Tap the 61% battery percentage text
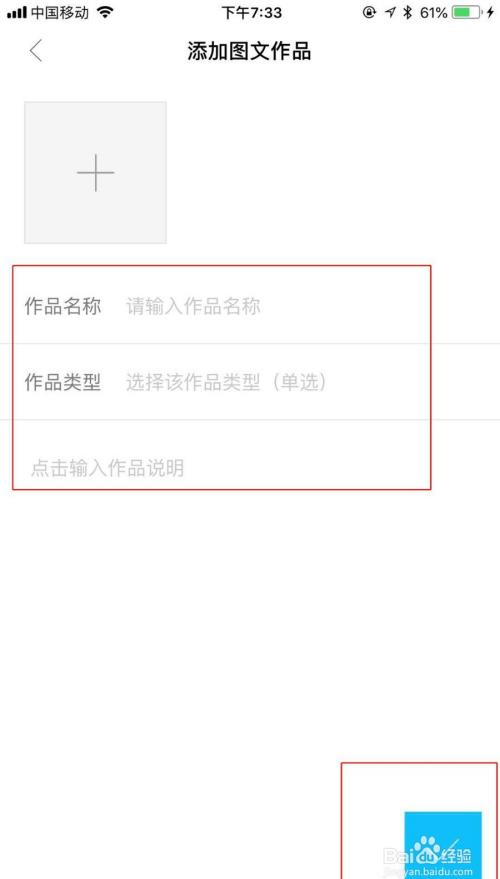Screen dimensions: 500x879 (x=433, y=12)
